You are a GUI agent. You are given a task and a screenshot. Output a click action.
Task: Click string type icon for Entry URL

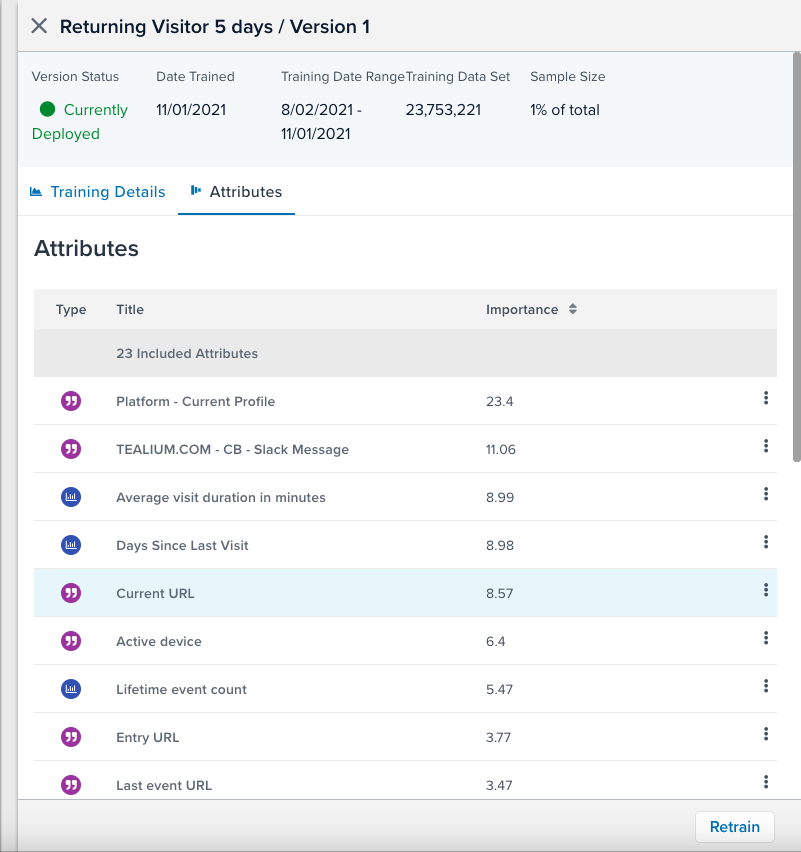click(x=71, y=737)
